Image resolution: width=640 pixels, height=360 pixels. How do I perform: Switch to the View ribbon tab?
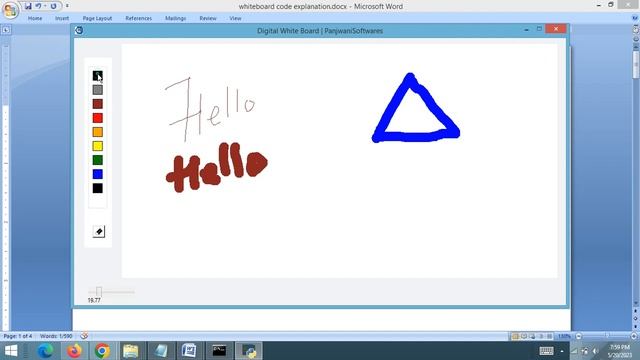pos(235,18)
